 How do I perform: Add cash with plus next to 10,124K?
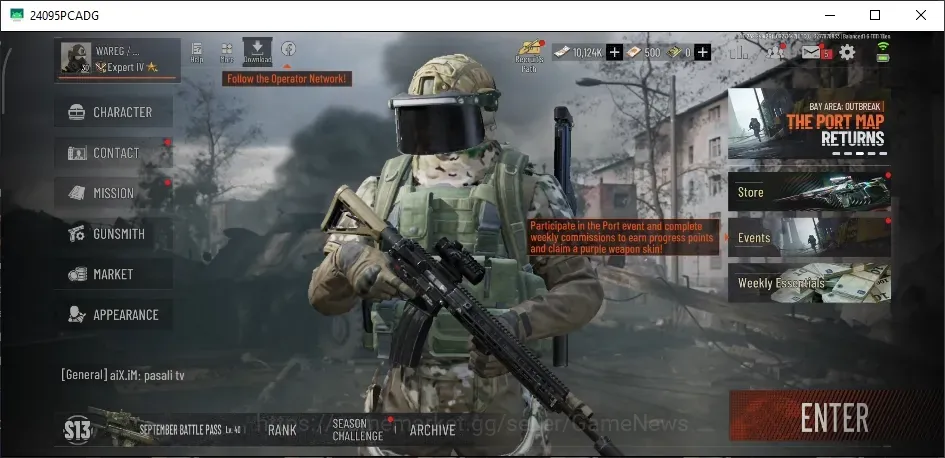click(614, 52)
